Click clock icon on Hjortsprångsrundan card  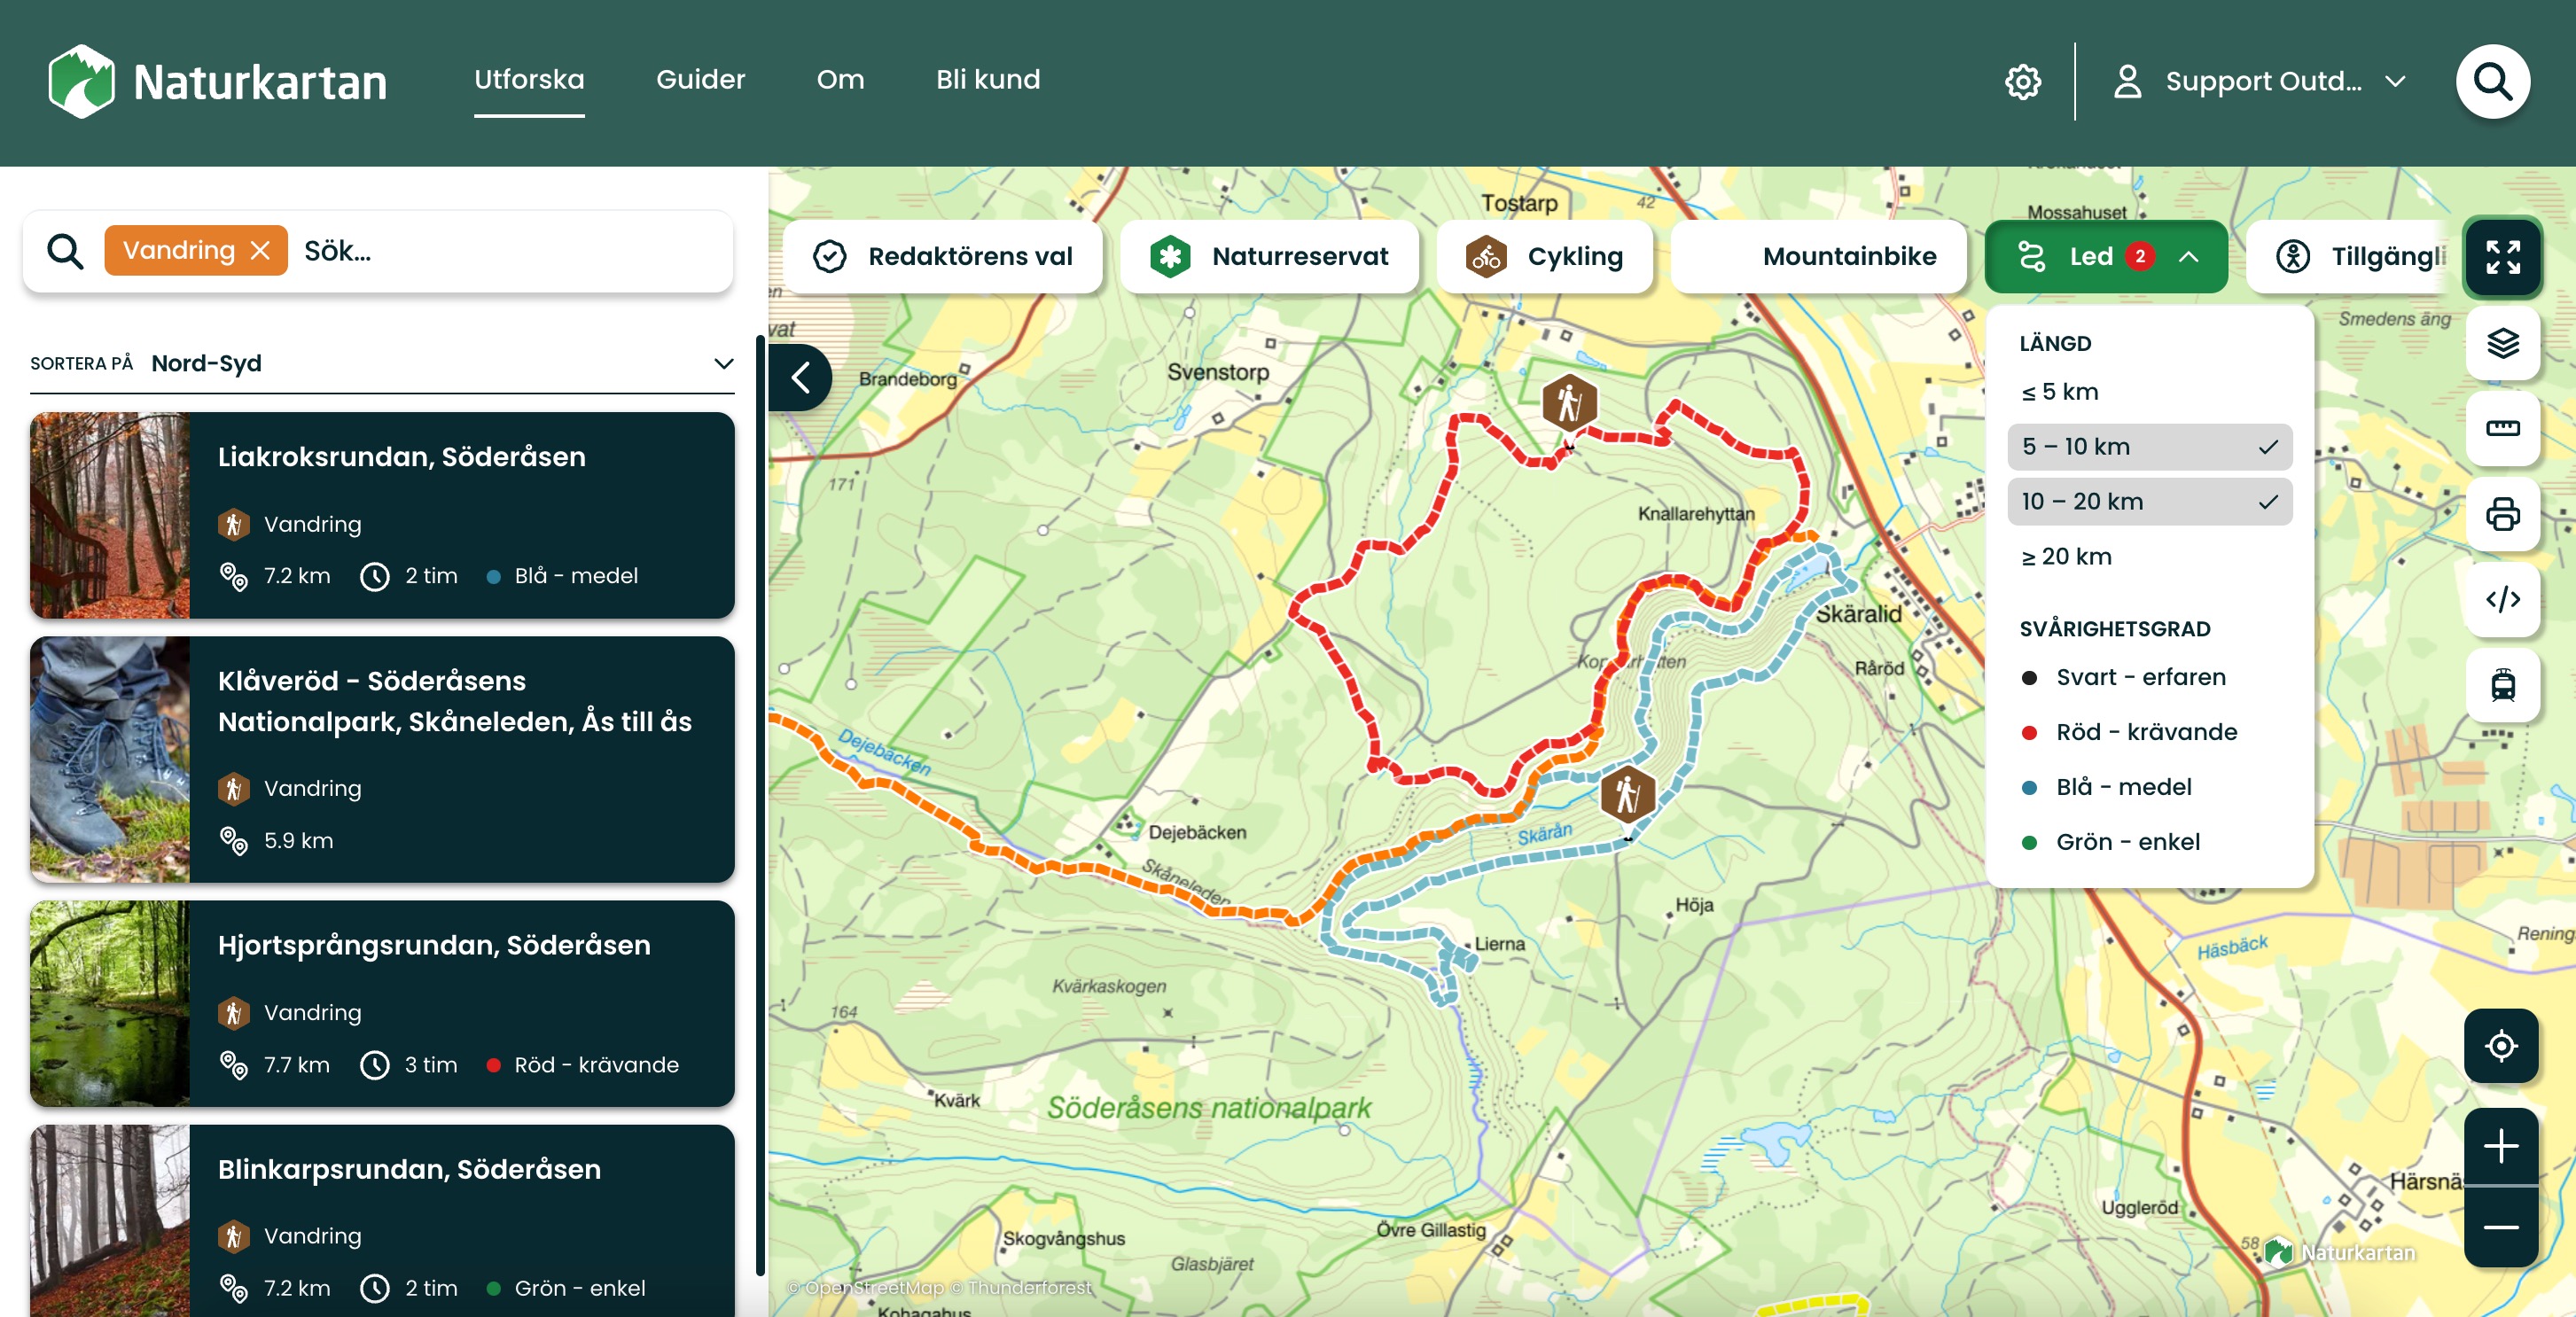[374, 1065]
